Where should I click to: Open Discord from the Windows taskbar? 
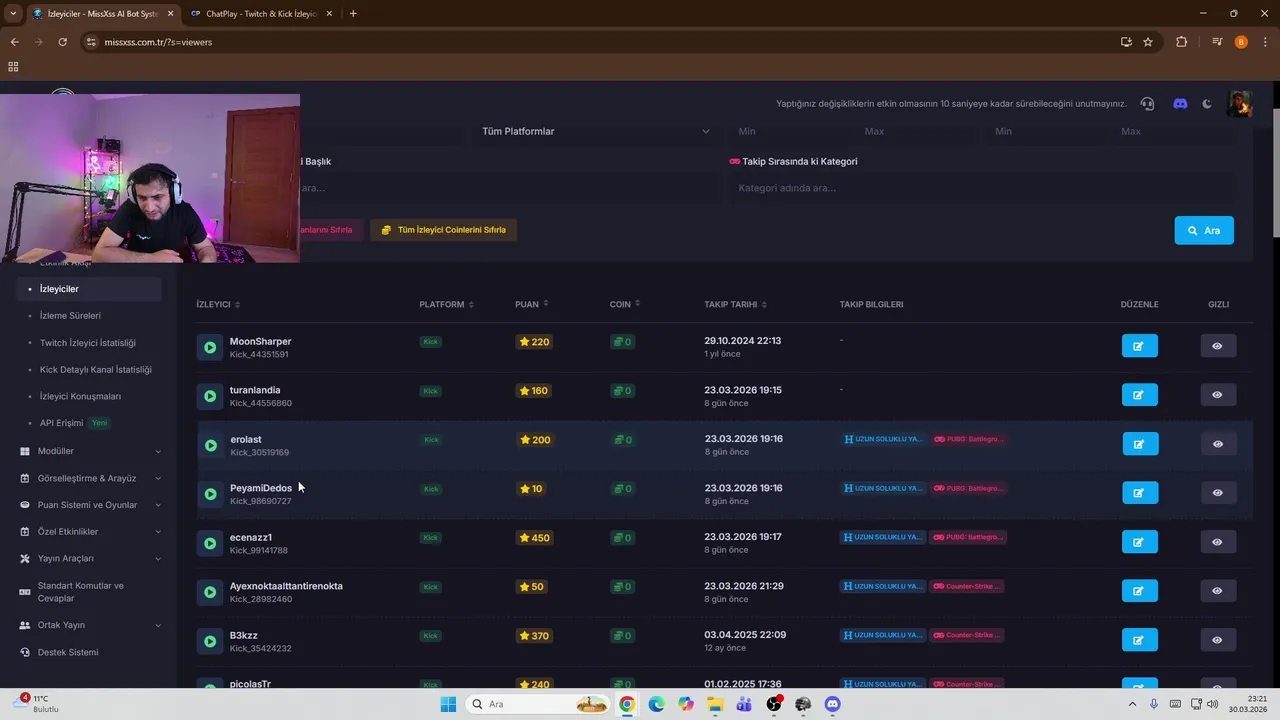coord(832,704)
